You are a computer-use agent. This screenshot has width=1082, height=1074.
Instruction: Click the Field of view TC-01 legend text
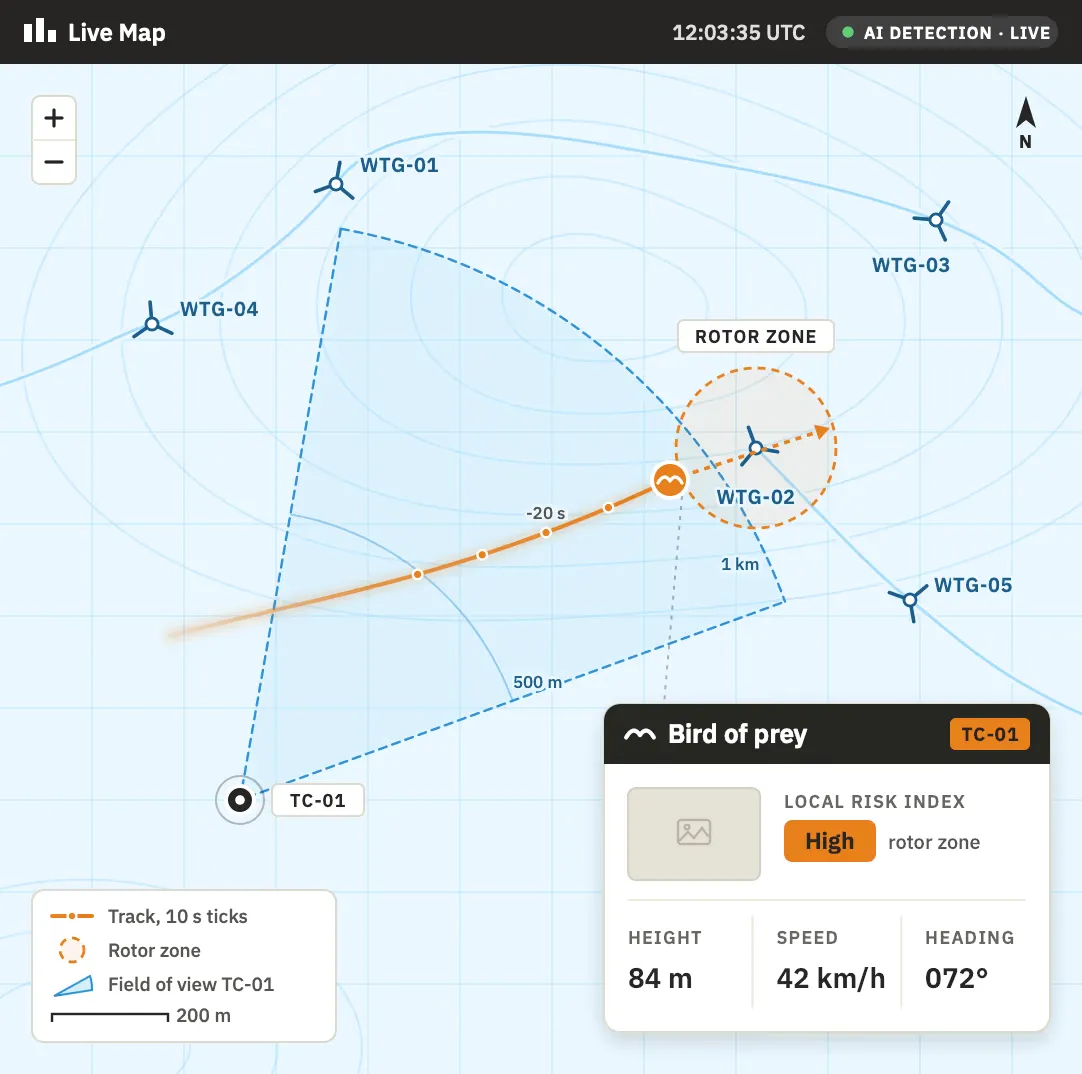[190, 984]
